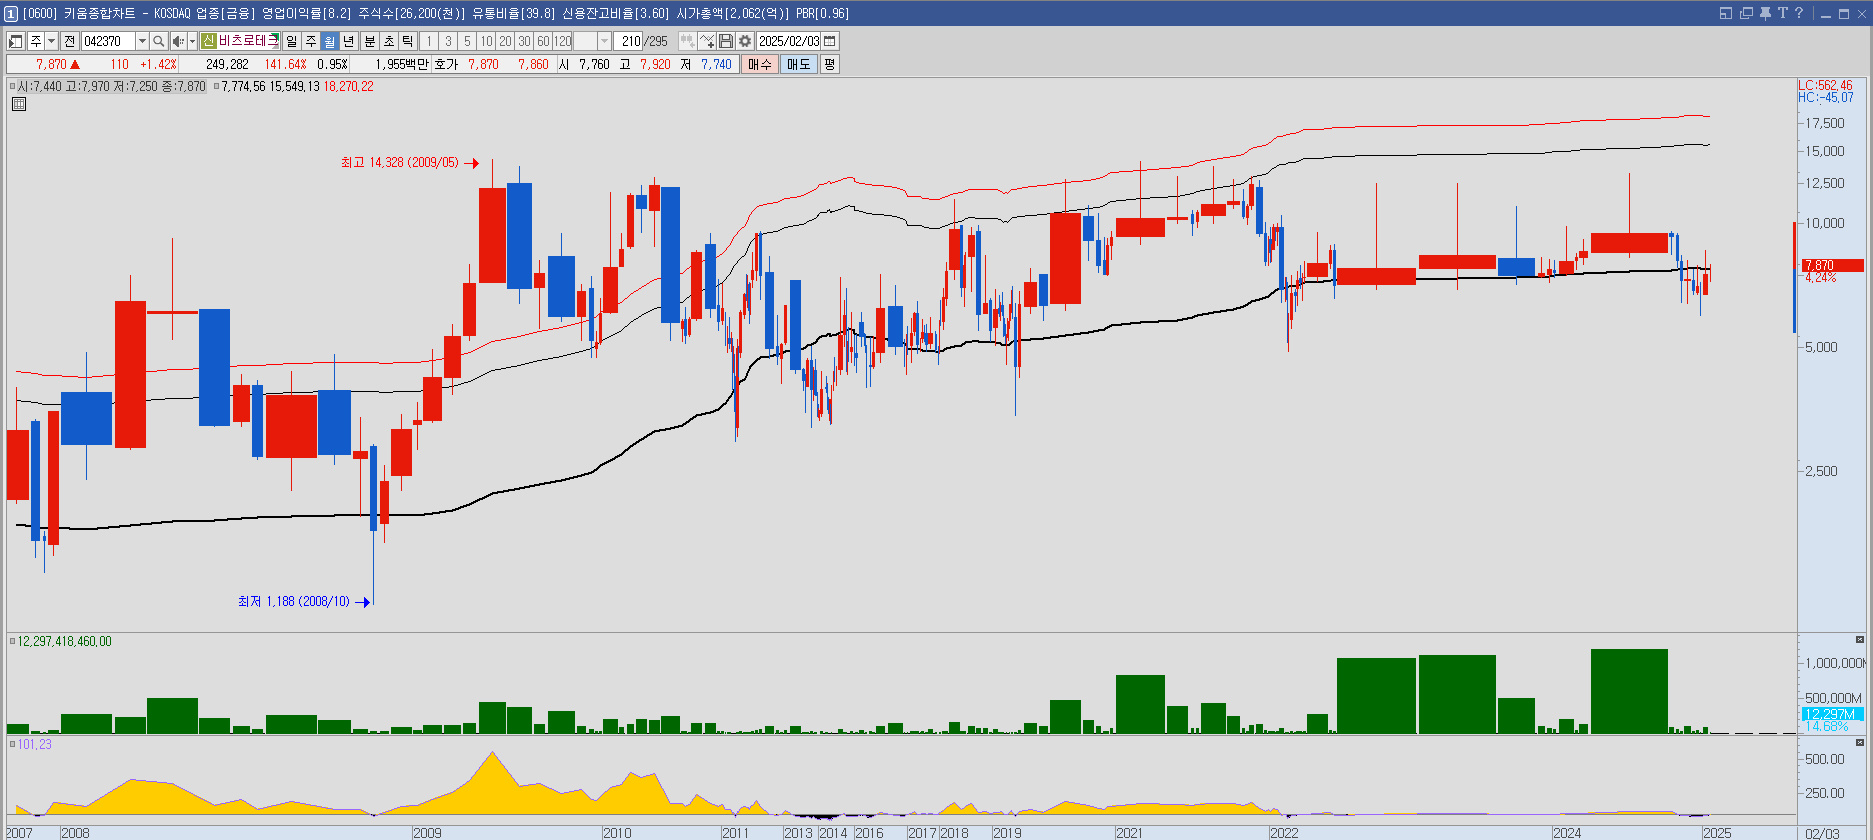Click the cyan volume tag 12,297M on axis
The height and width of the screenshot is (840, 1873).
pos(1832,713)
